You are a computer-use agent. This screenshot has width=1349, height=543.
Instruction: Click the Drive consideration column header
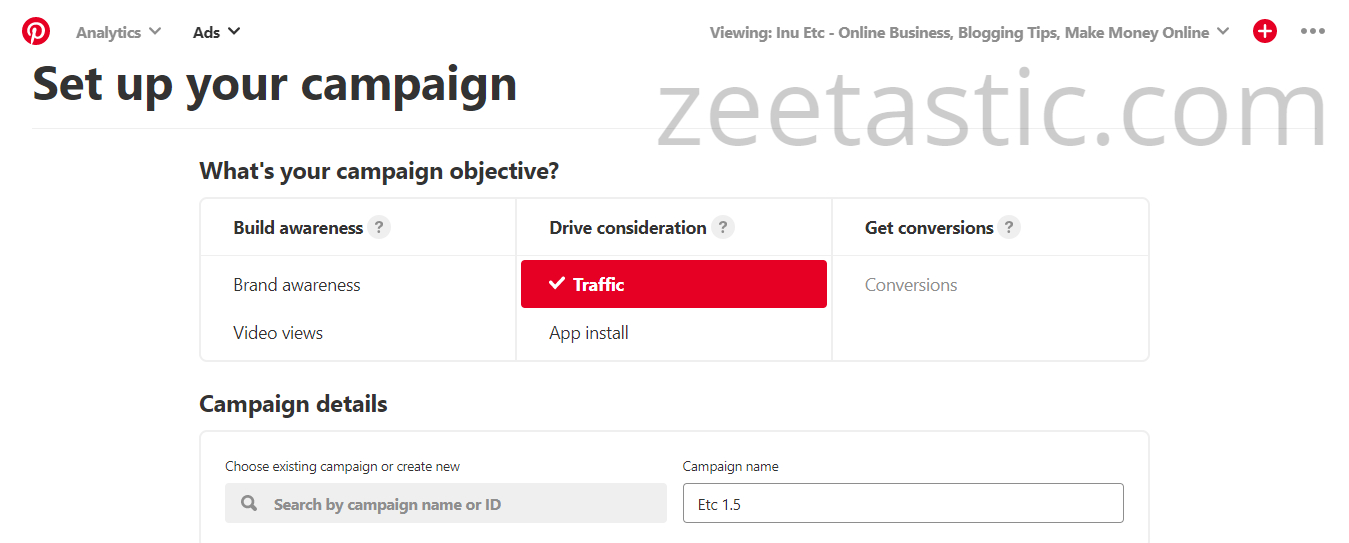[x=628, y=228]
